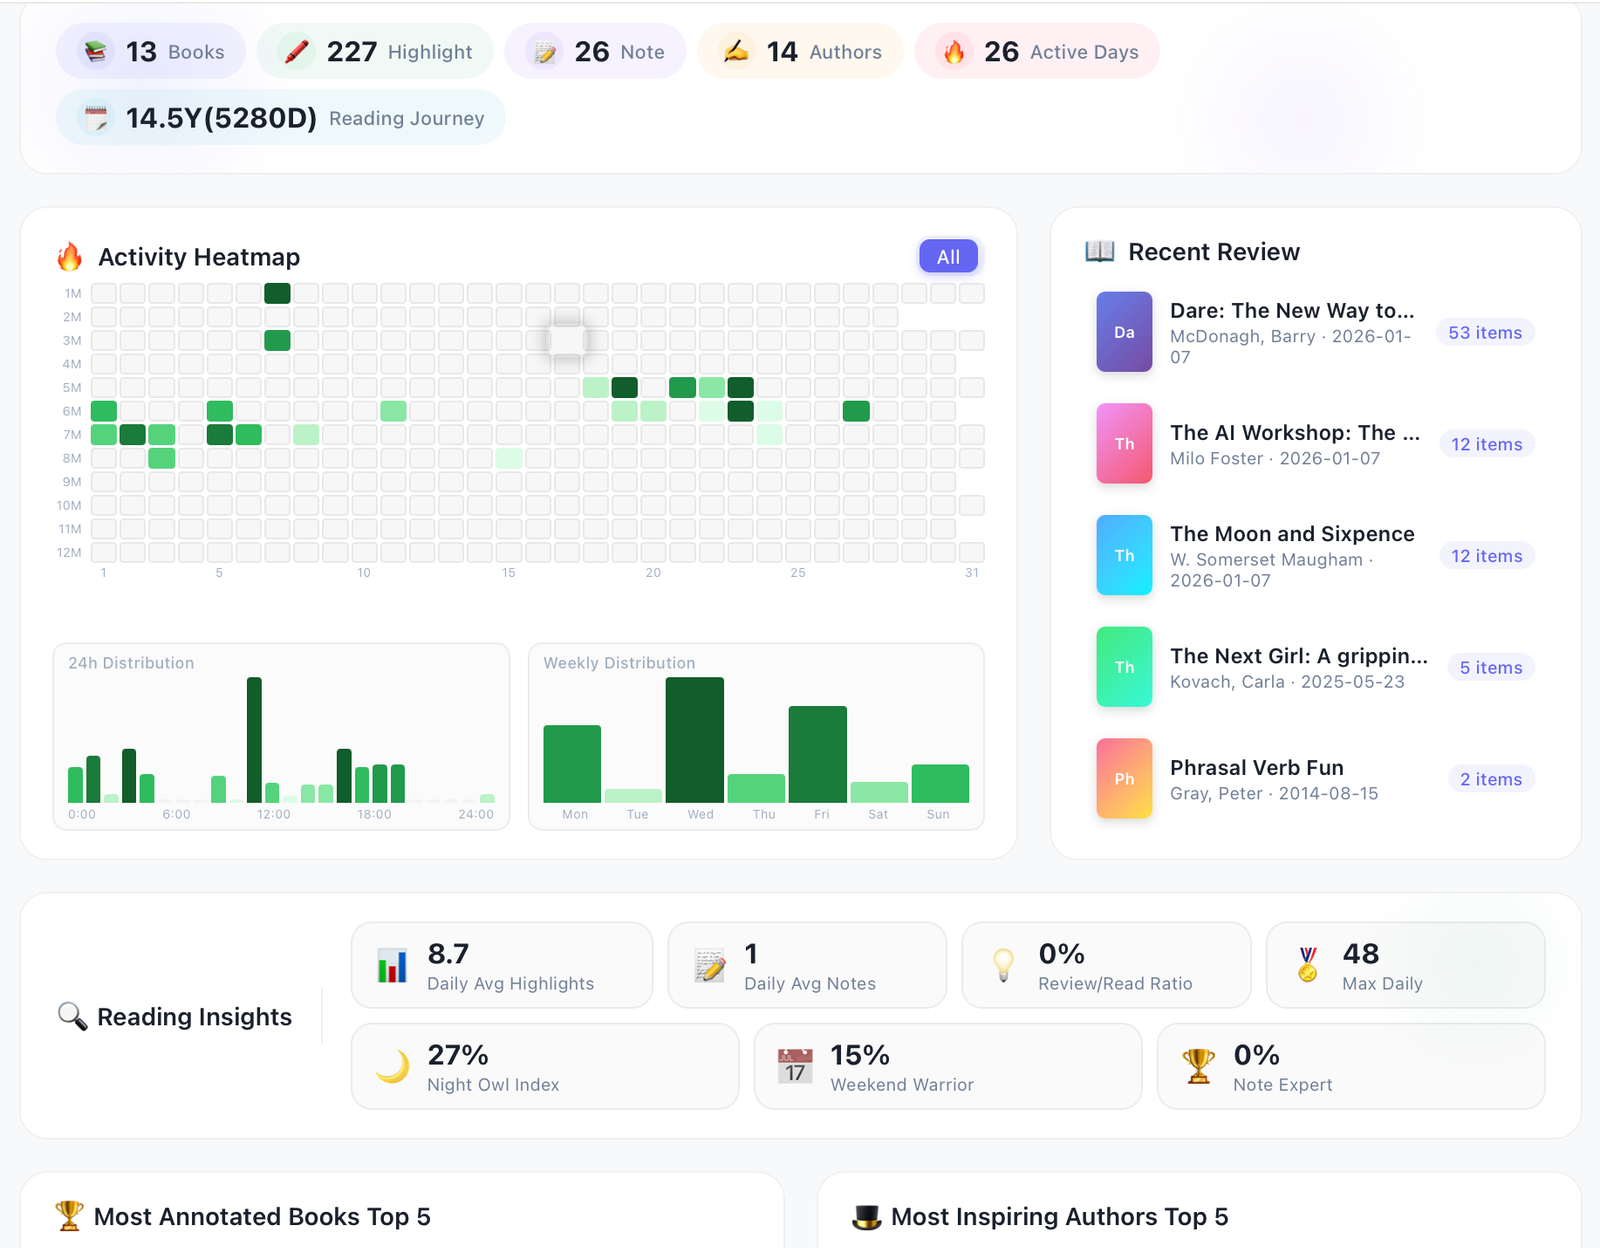Viewport: 1600px width, 1248px height.
Task: Click the writing hand Authors icon
Action: point(736,51)
